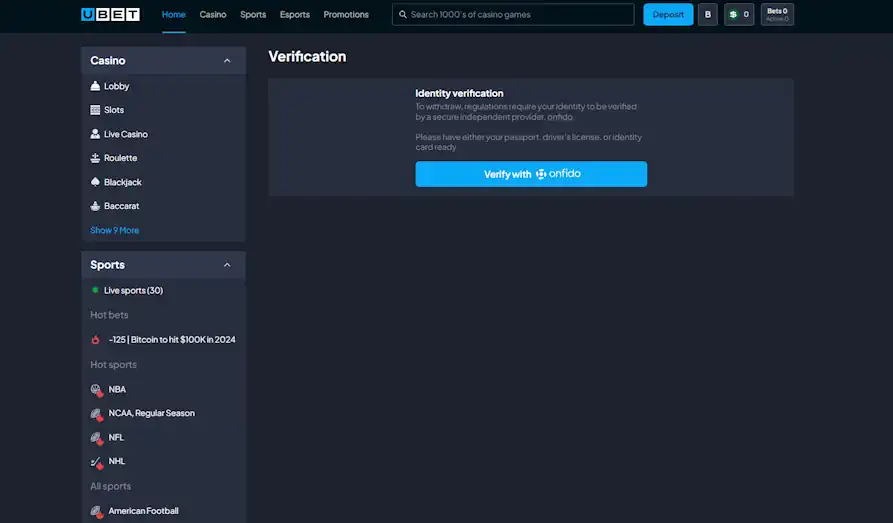Collapse the Sports section chevron
Screen dimensions: 893x523
tap(227, 265)
